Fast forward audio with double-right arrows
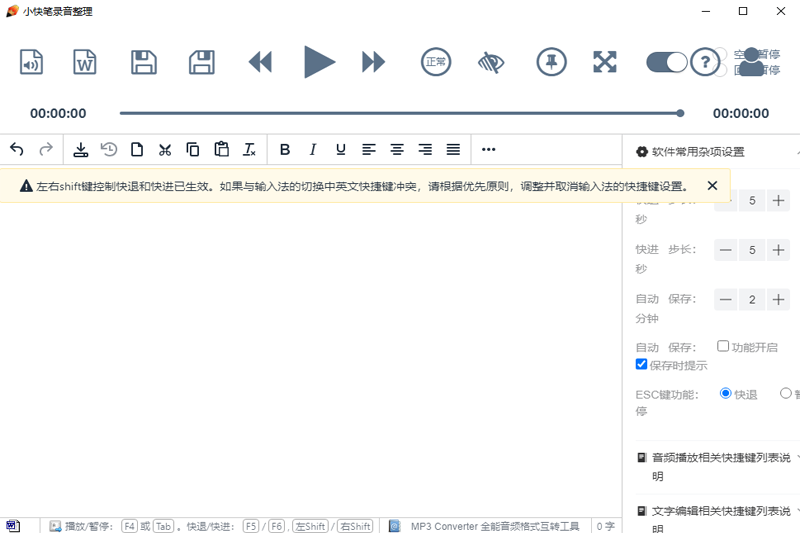Viewport: 800px width, 533px height. 373,62
